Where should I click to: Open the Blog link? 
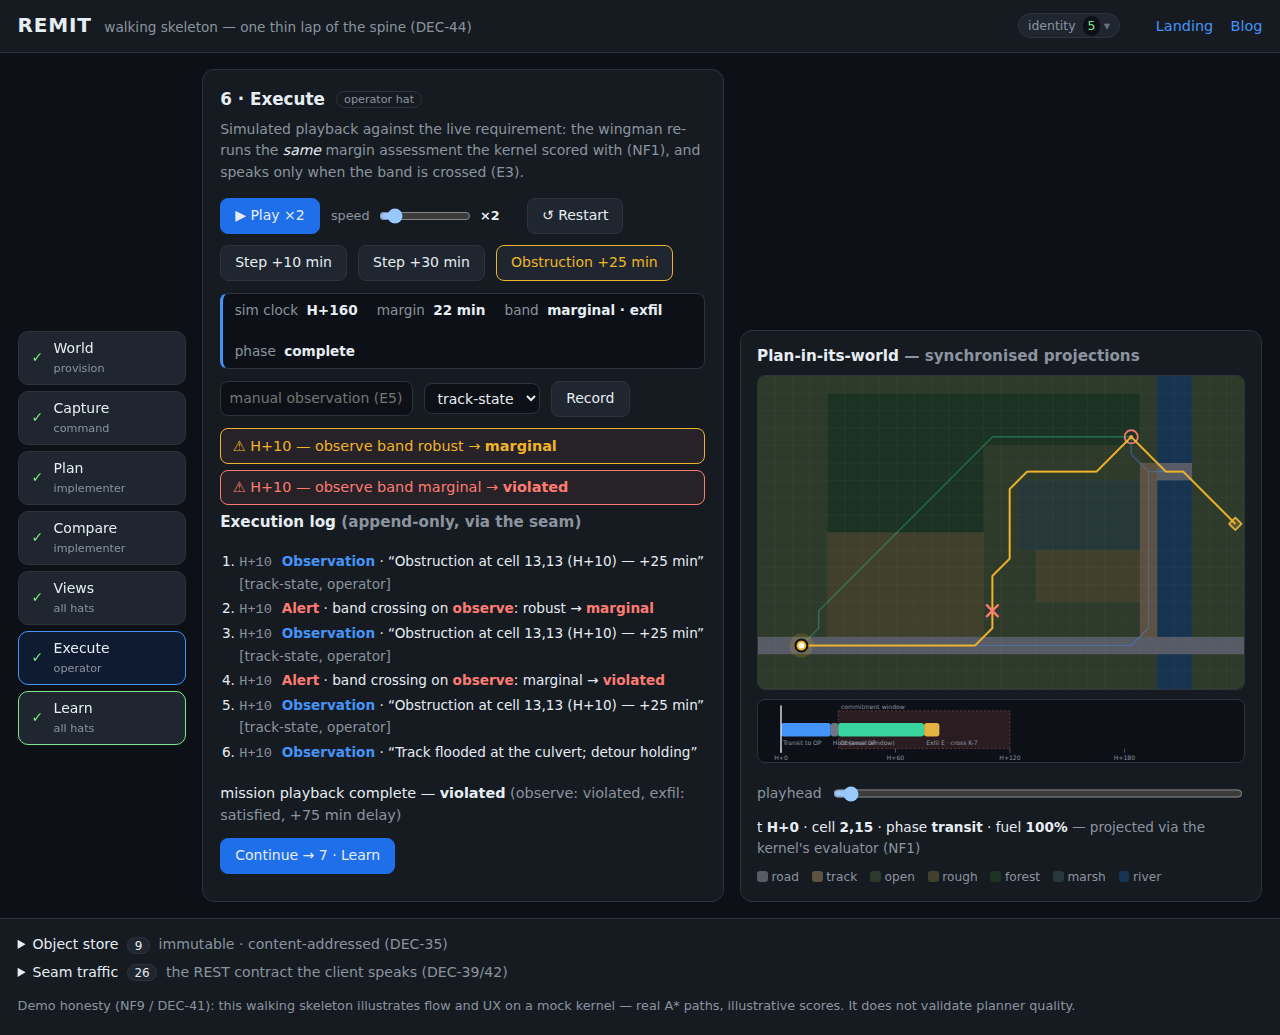tap(1246, 26)
